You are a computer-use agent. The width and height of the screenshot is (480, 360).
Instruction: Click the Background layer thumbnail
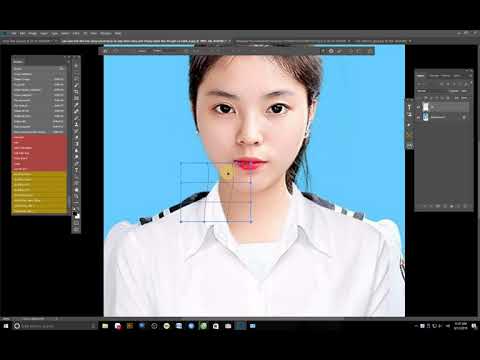[x=426, y=117]
